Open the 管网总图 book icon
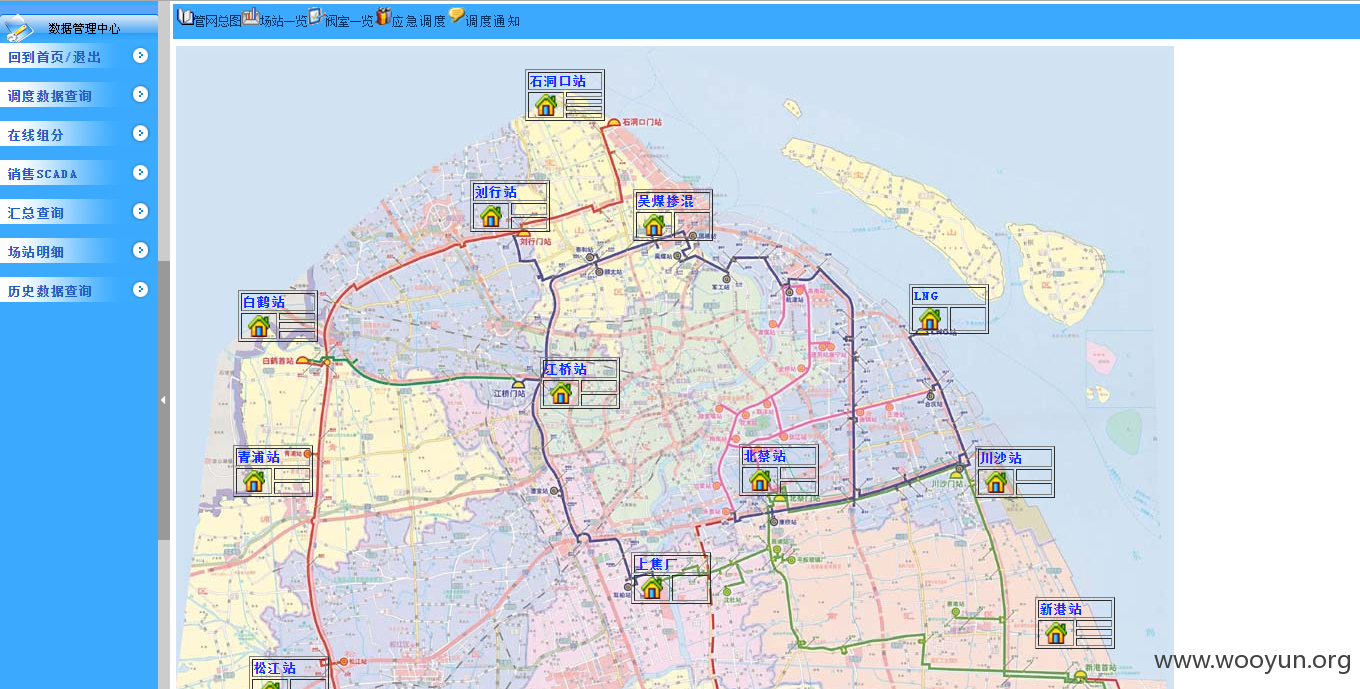Screen dimensions: 1360x689 185,17
